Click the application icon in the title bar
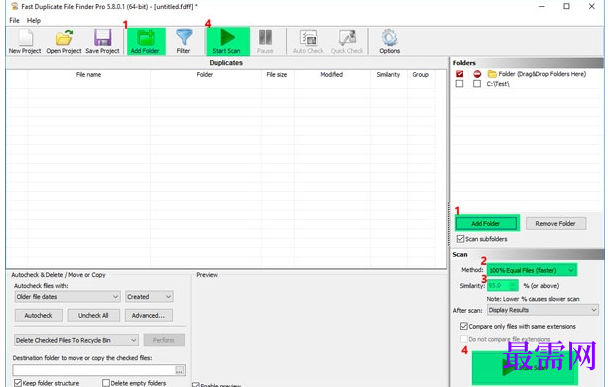This screenshot has height=387, width=615. click(15, 6)
